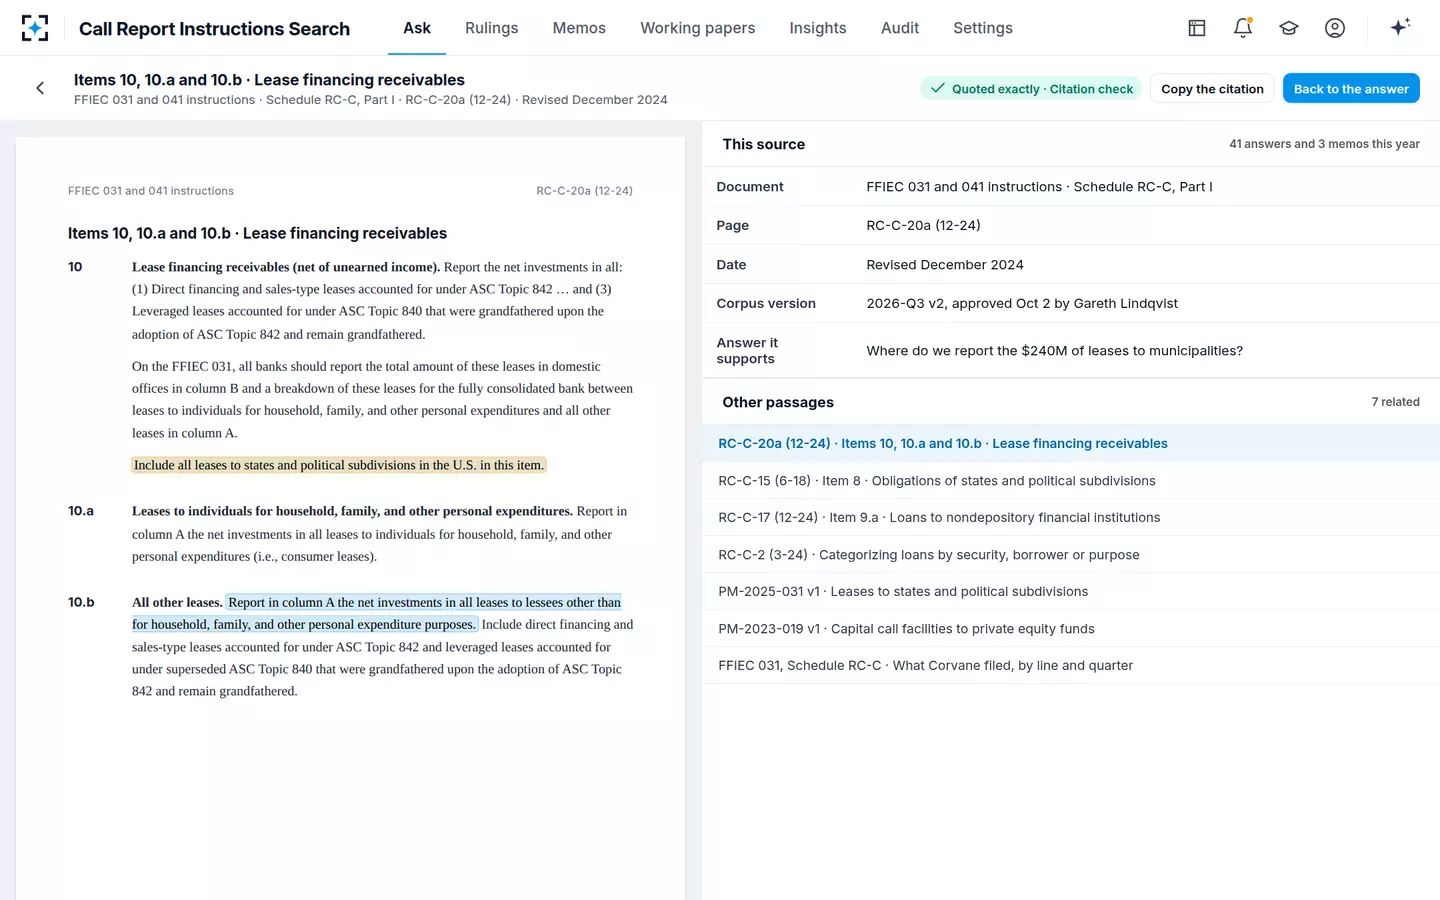Click the Call Report Instructions Search logo icon
The height and width of the screenshot is (900, 1440).
coord(35,28)
